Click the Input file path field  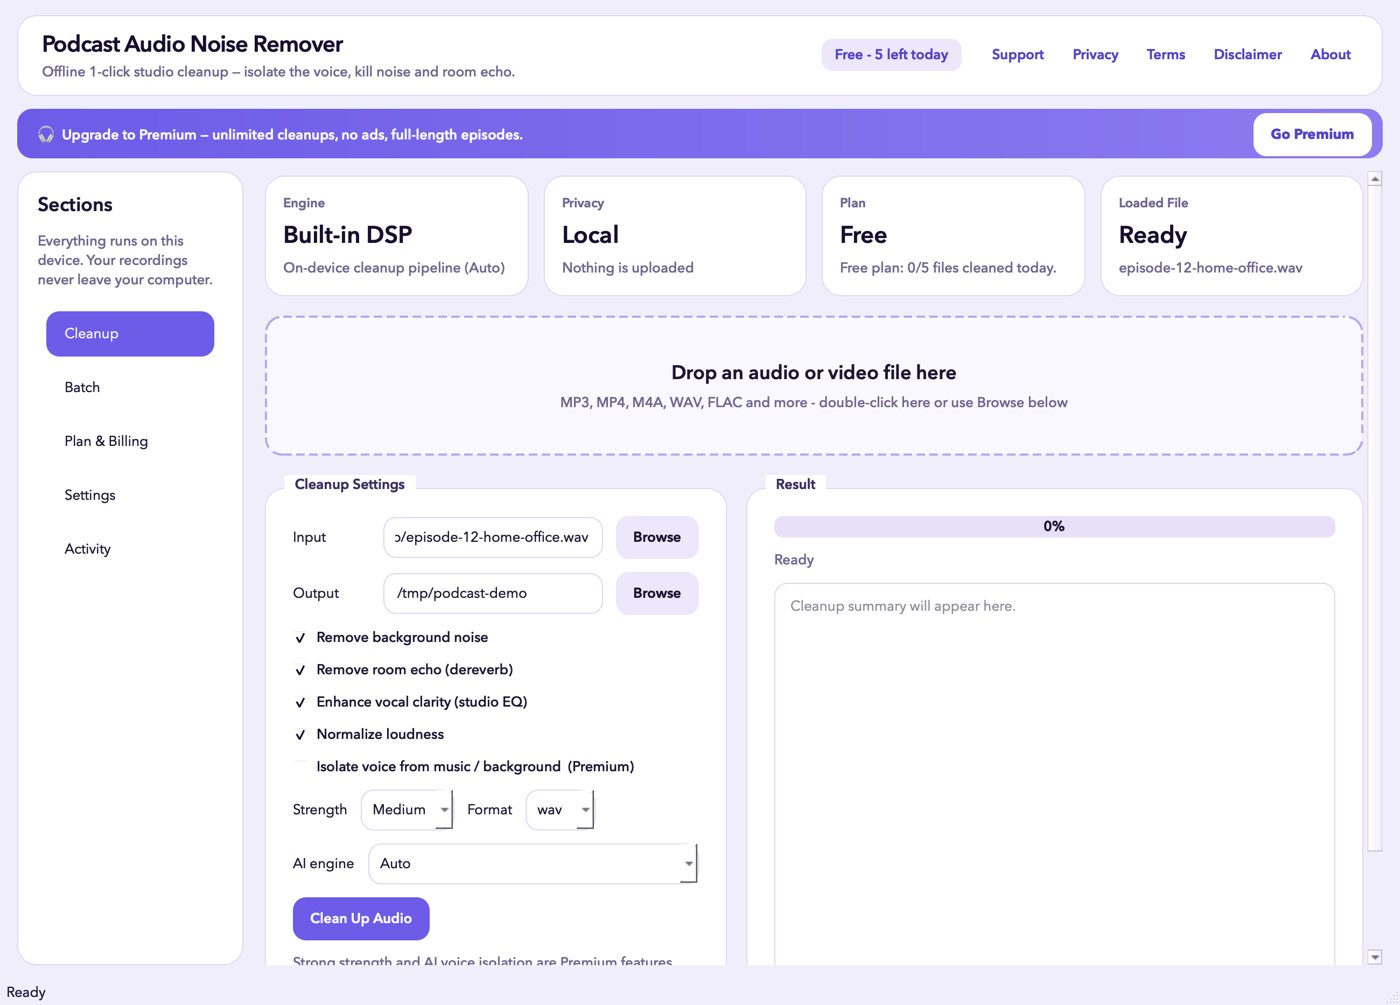[493, 537]
